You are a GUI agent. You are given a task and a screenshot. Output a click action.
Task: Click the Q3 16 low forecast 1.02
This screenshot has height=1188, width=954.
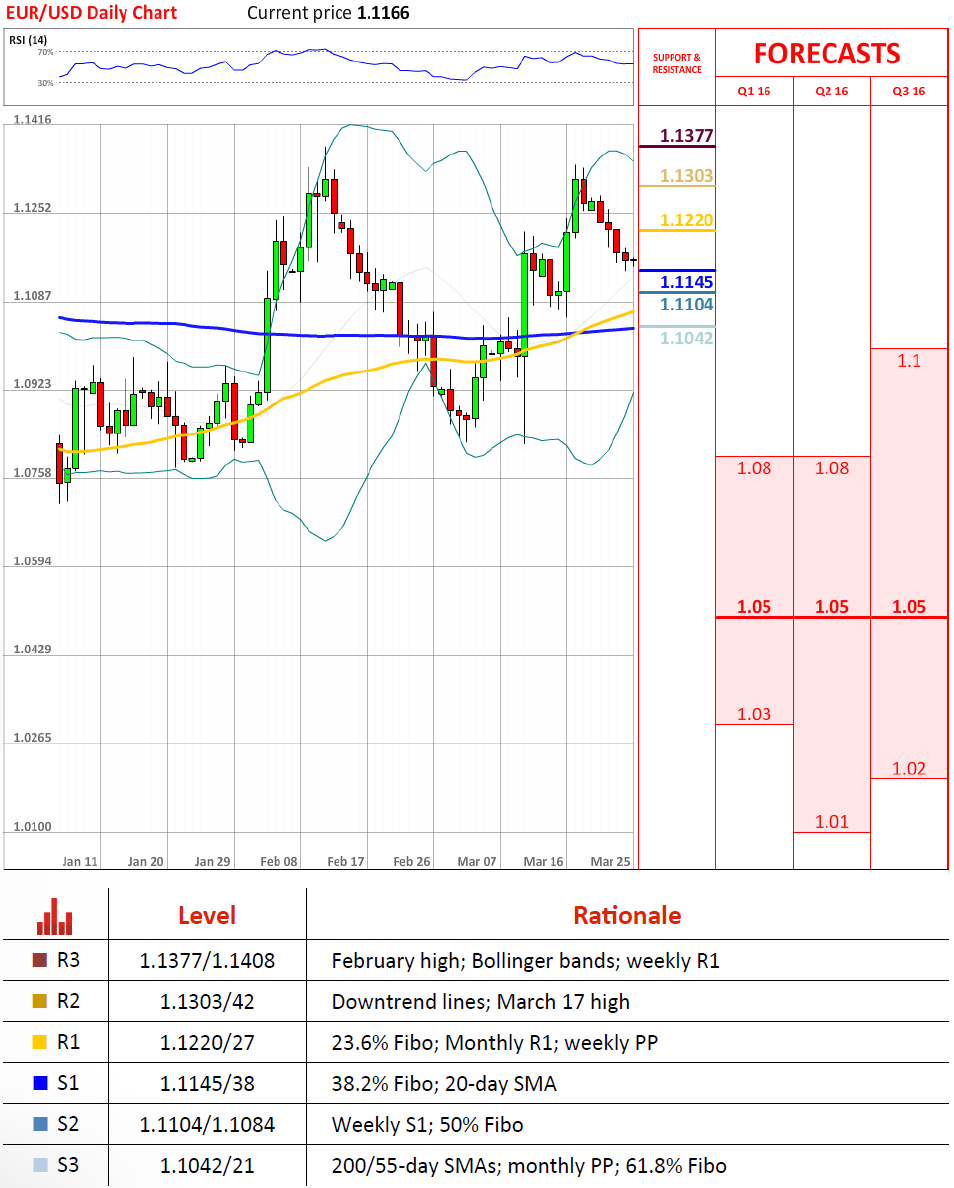(909, 768)
